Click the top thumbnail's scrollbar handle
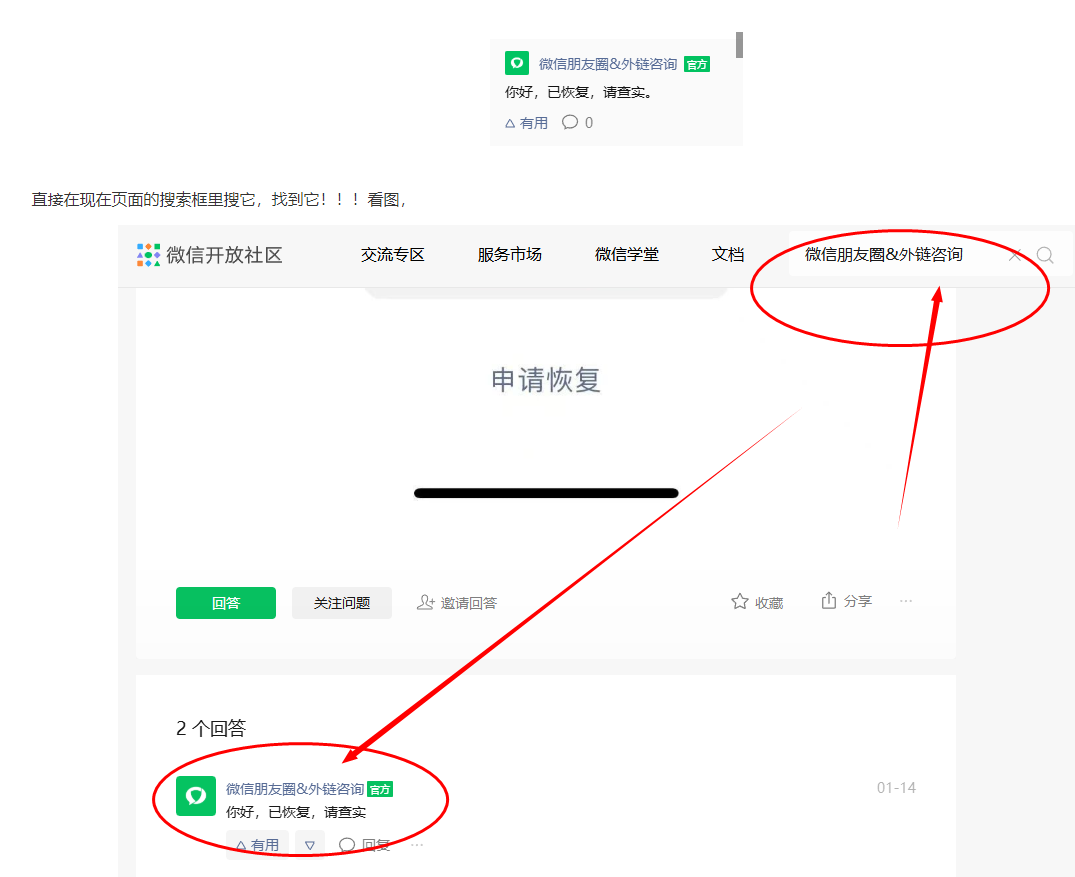1075x877 pixels. (x=739, y=45)
